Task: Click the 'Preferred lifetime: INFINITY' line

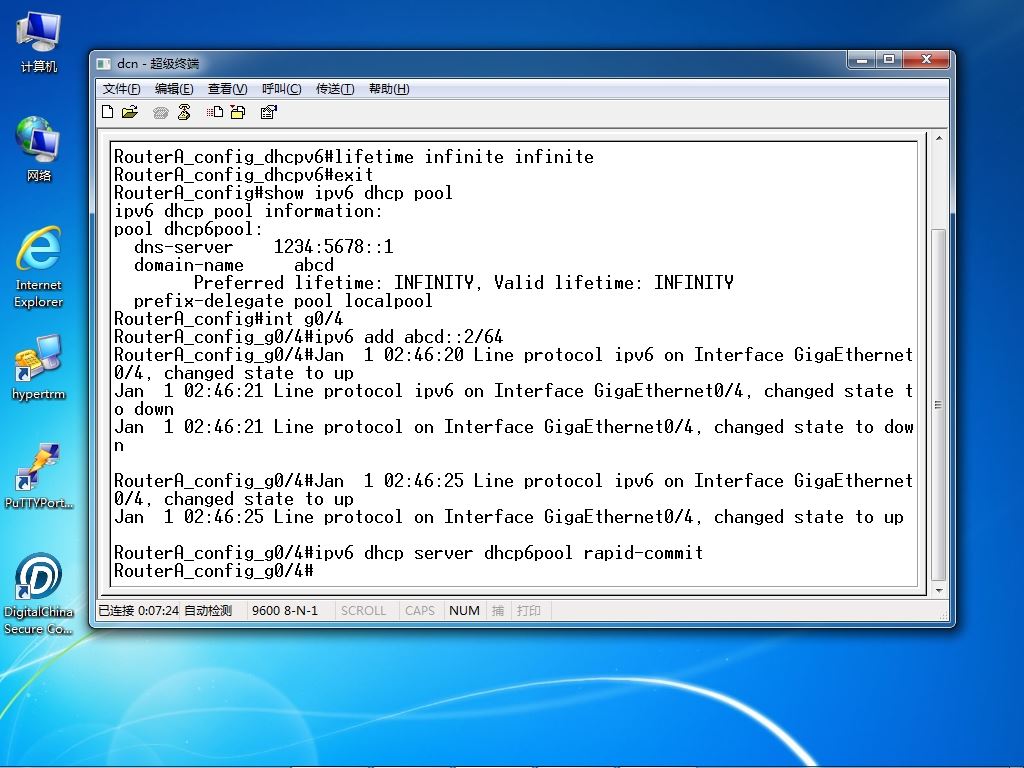Action: pos(464,283)
